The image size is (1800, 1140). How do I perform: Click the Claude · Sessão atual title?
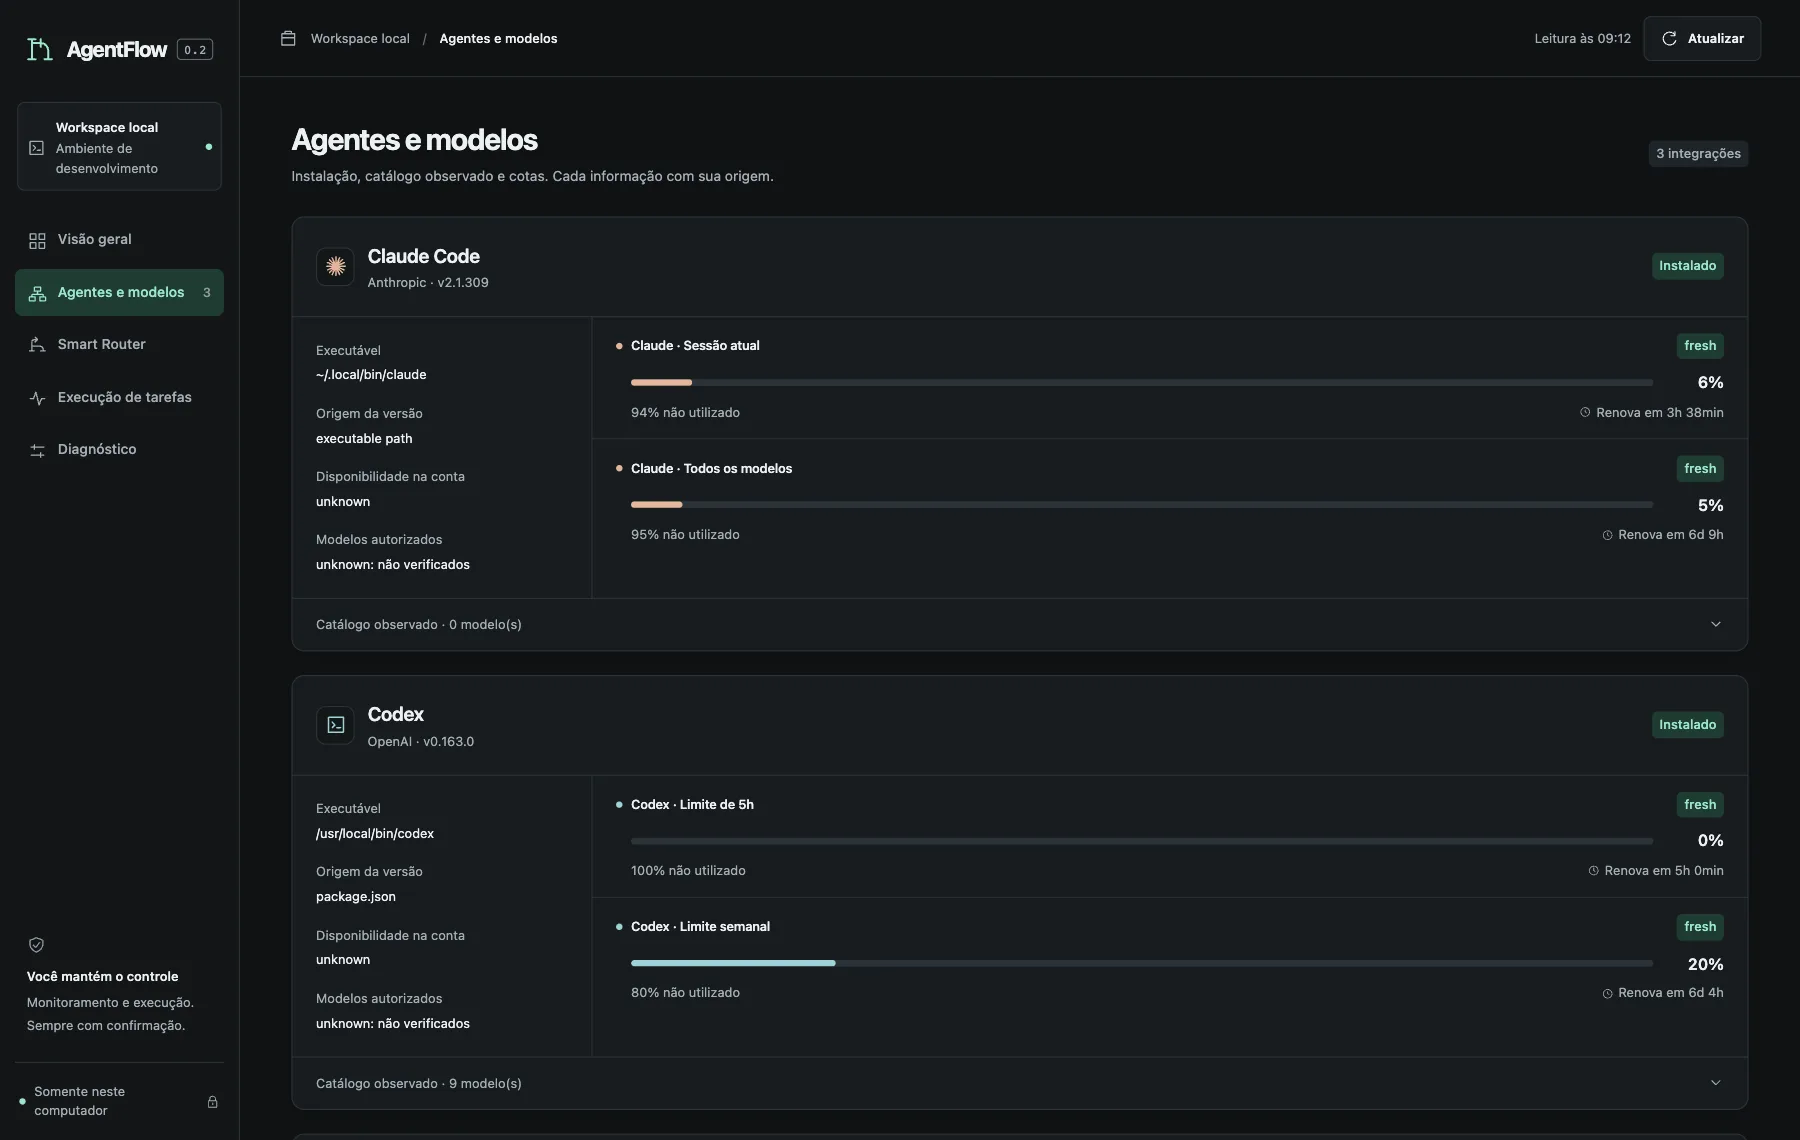coord(695,346)
